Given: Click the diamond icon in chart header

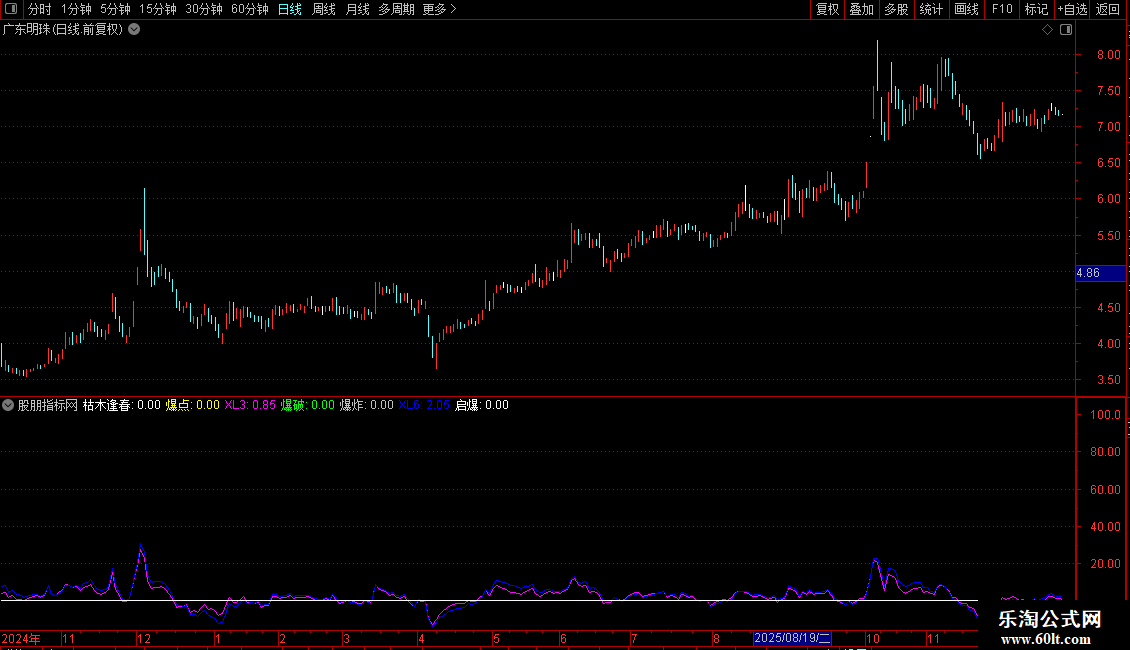Looking at the screenshot, I should pos(1048,30).
